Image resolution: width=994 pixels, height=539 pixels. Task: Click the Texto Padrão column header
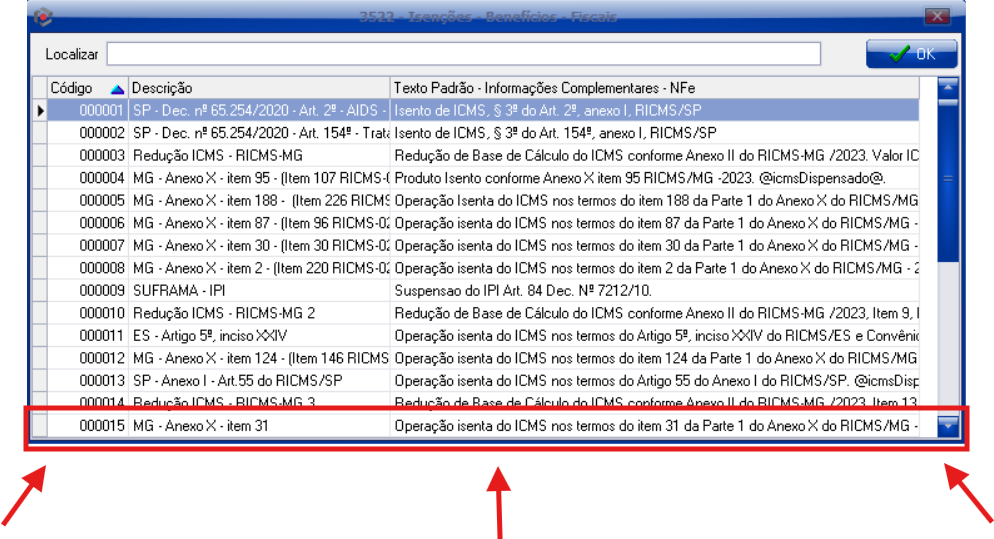(x=660, y=89)
